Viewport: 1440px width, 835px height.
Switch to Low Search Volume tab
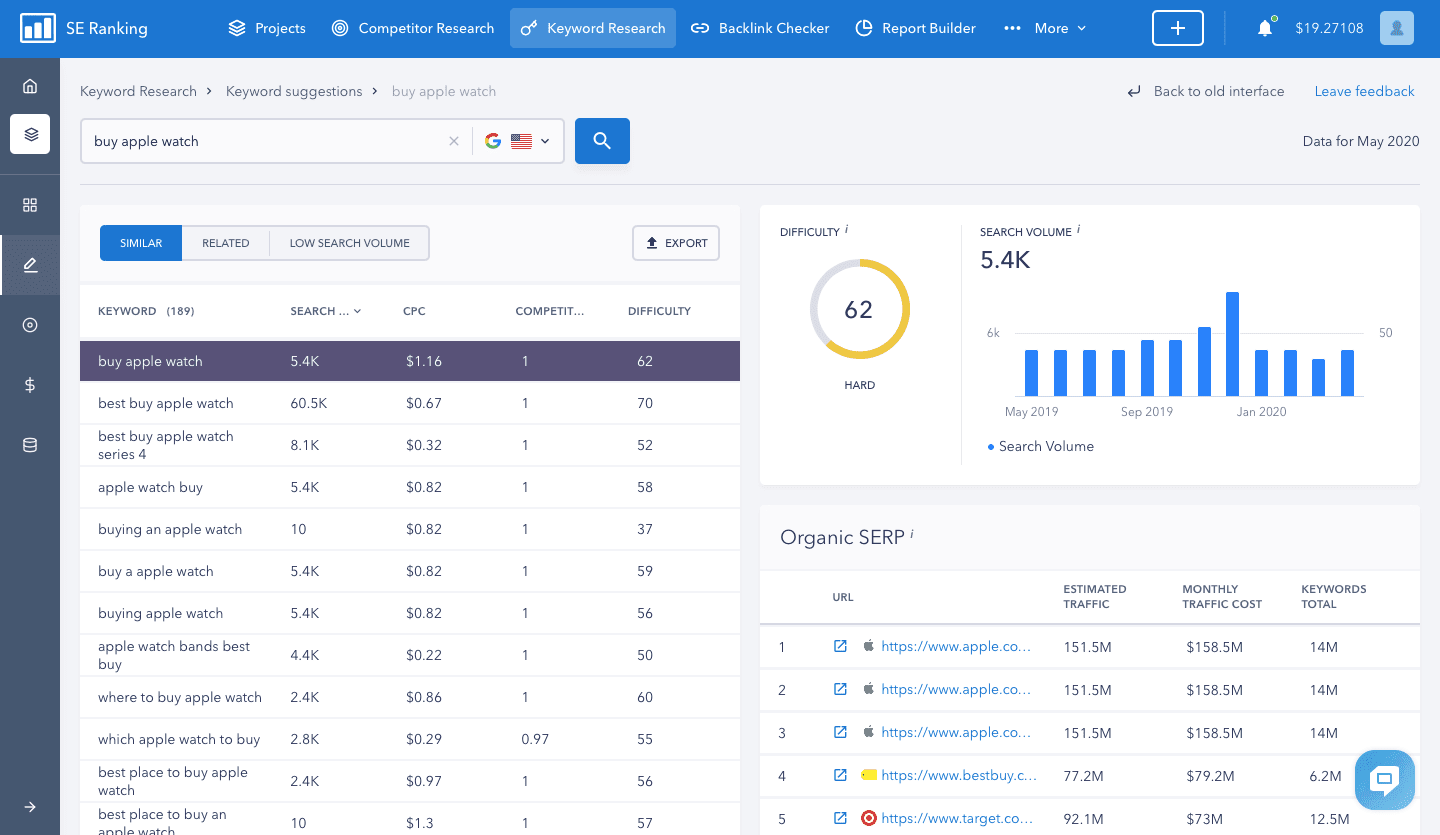point(350,243)
